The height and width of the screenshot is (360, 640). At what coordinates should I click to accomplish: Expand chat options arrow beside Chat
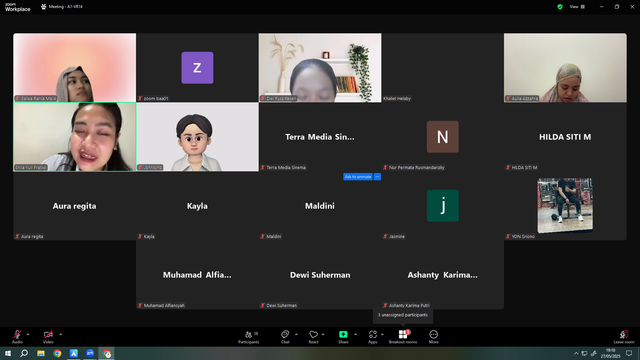(x=296, y=334)
